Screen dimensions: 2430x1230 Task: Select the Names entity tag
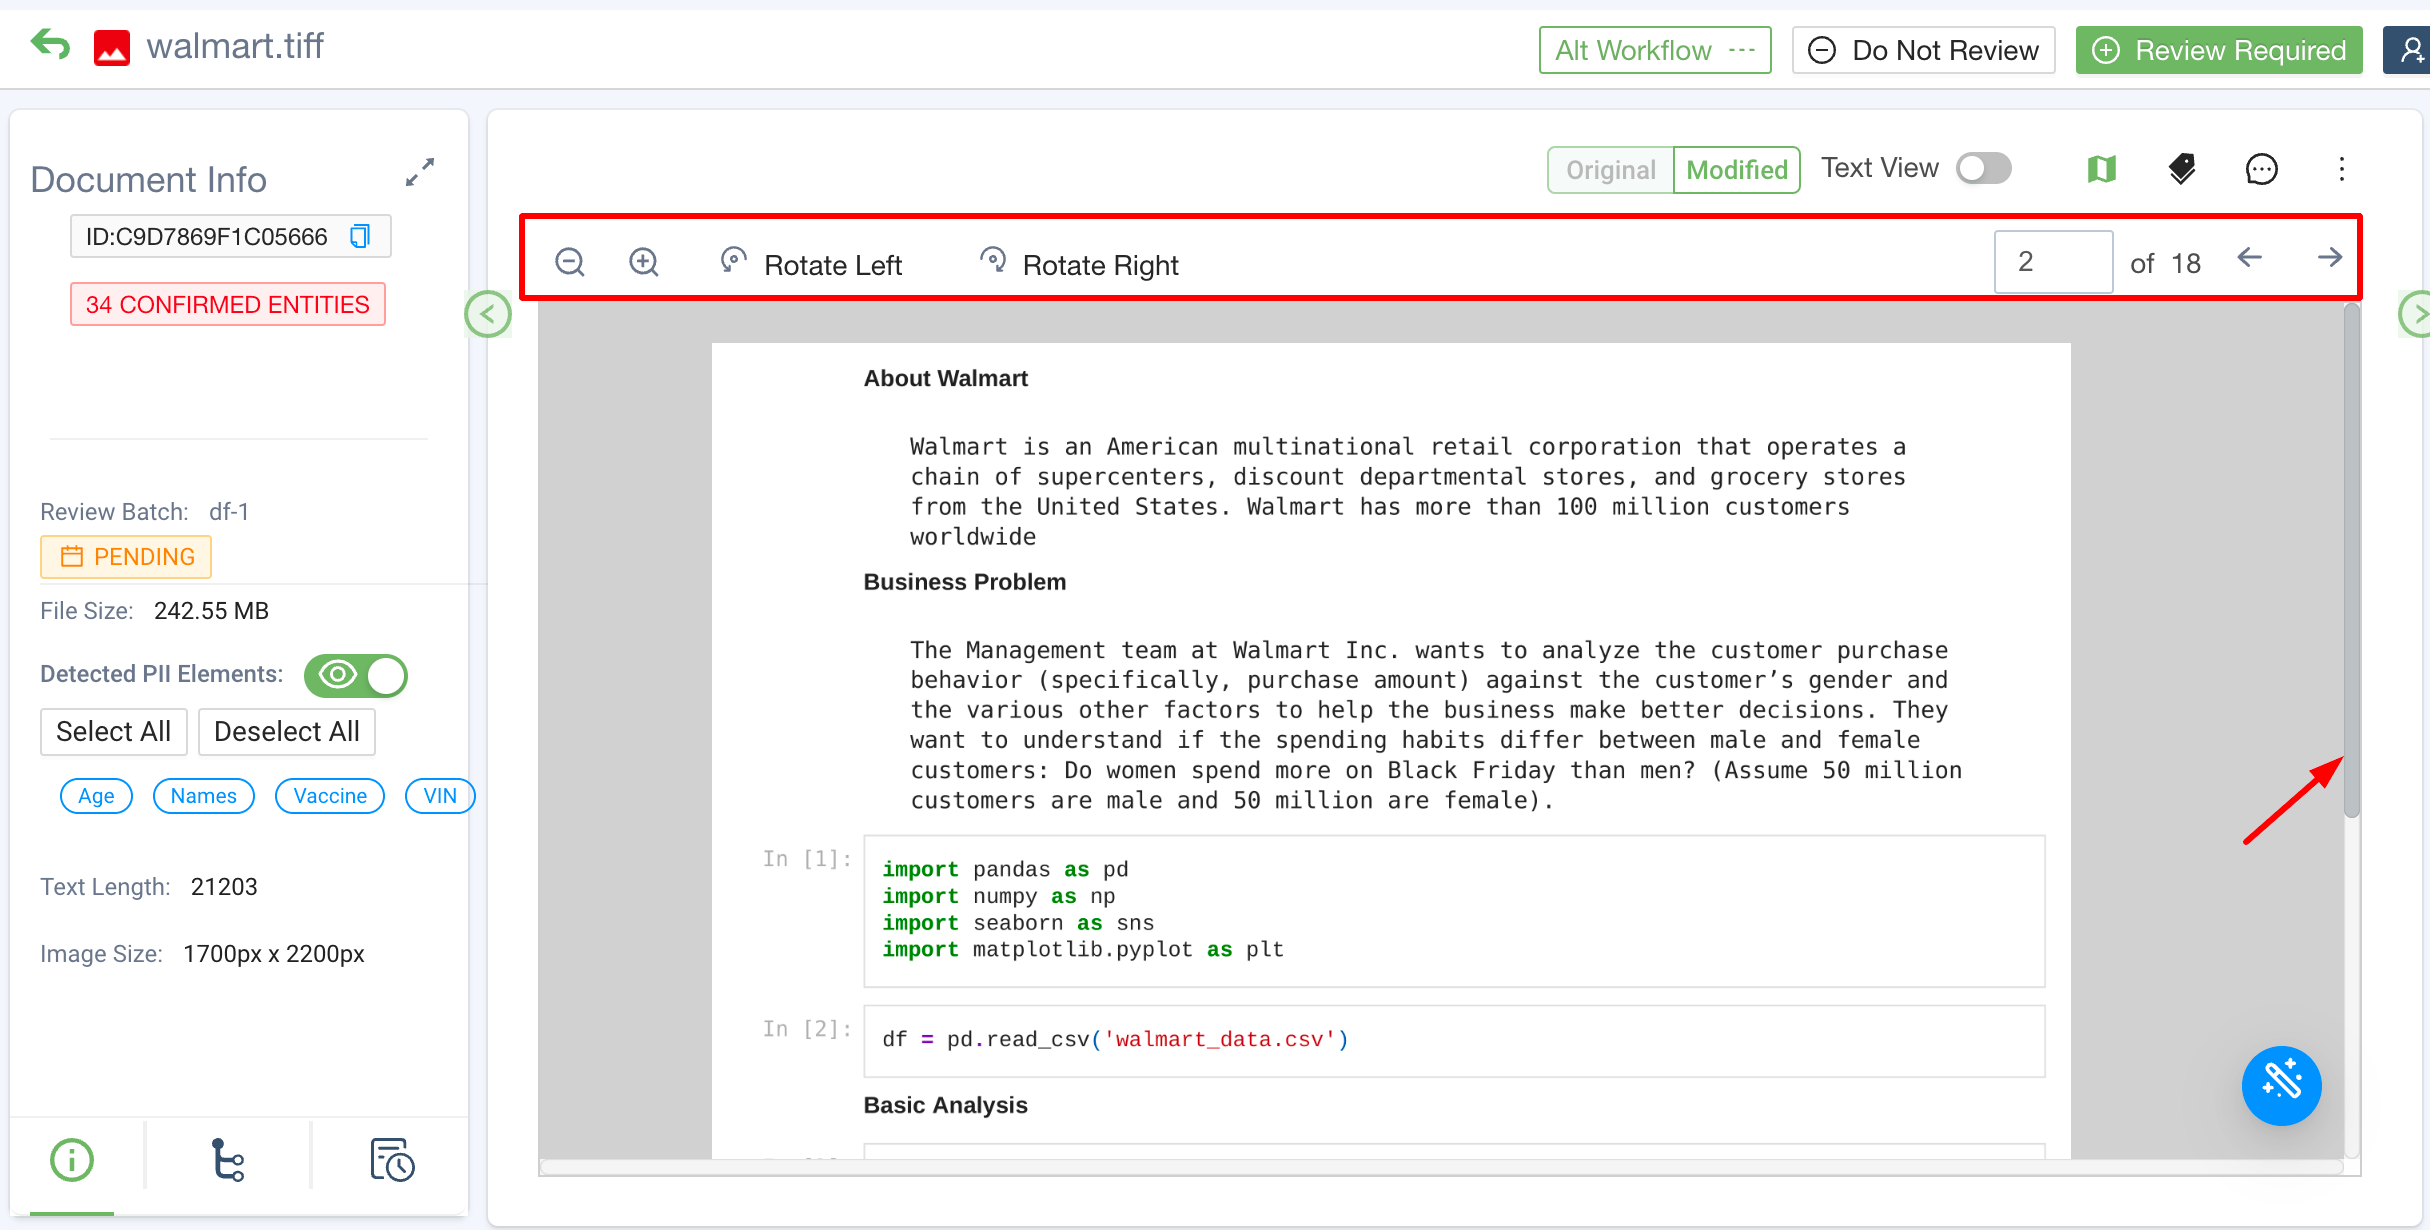pos(204,796)
